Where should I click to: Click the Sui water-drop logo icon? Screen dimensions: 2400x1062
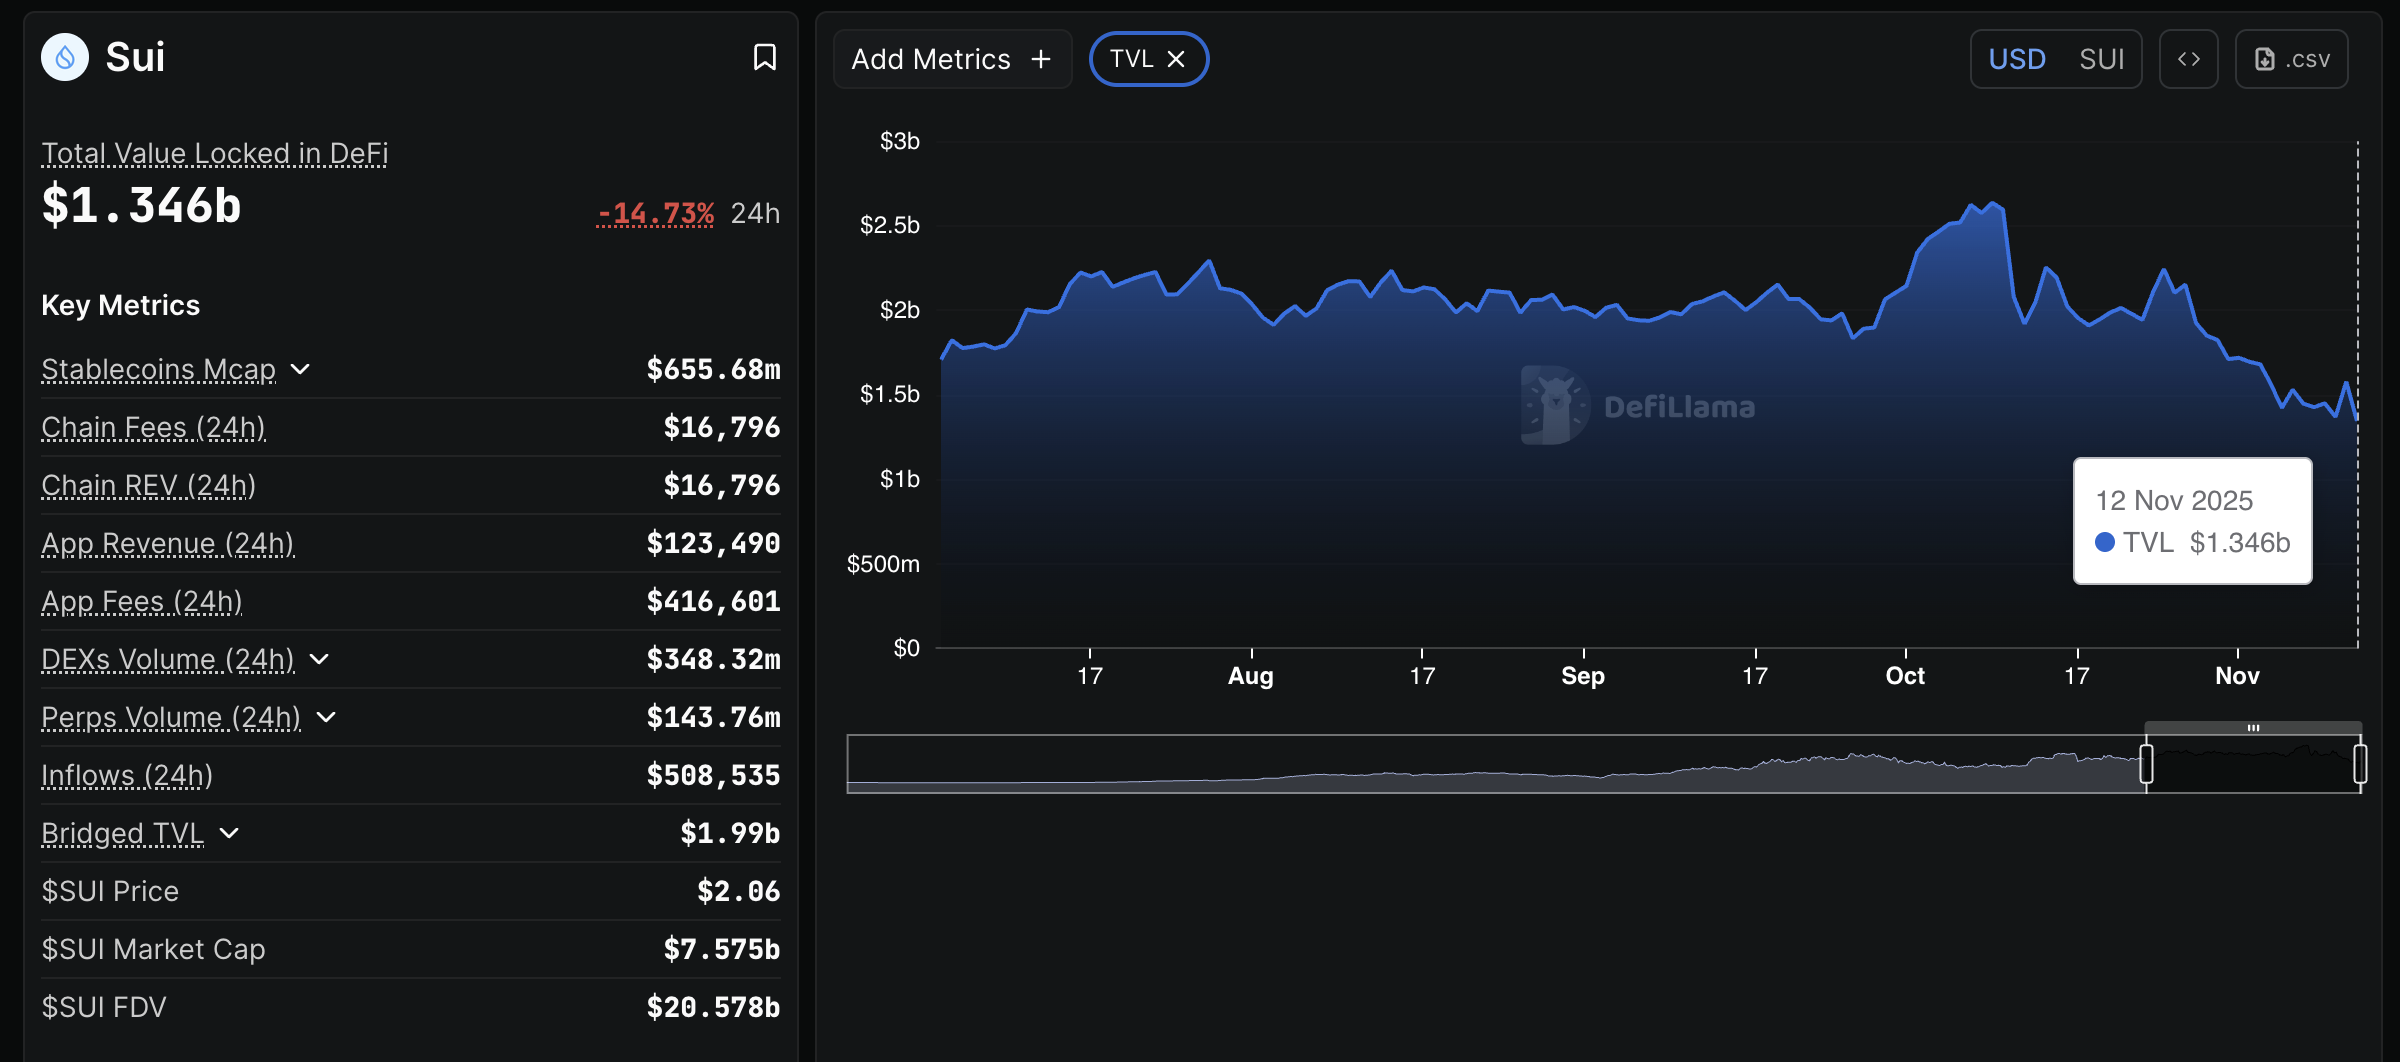(x=64, y=57)
